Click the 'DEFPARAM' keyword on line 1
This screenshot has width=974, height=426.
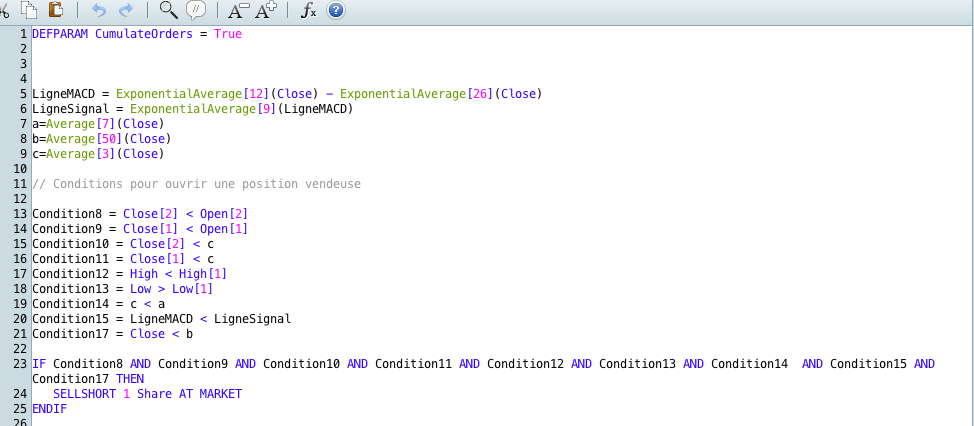coord(60,34)
